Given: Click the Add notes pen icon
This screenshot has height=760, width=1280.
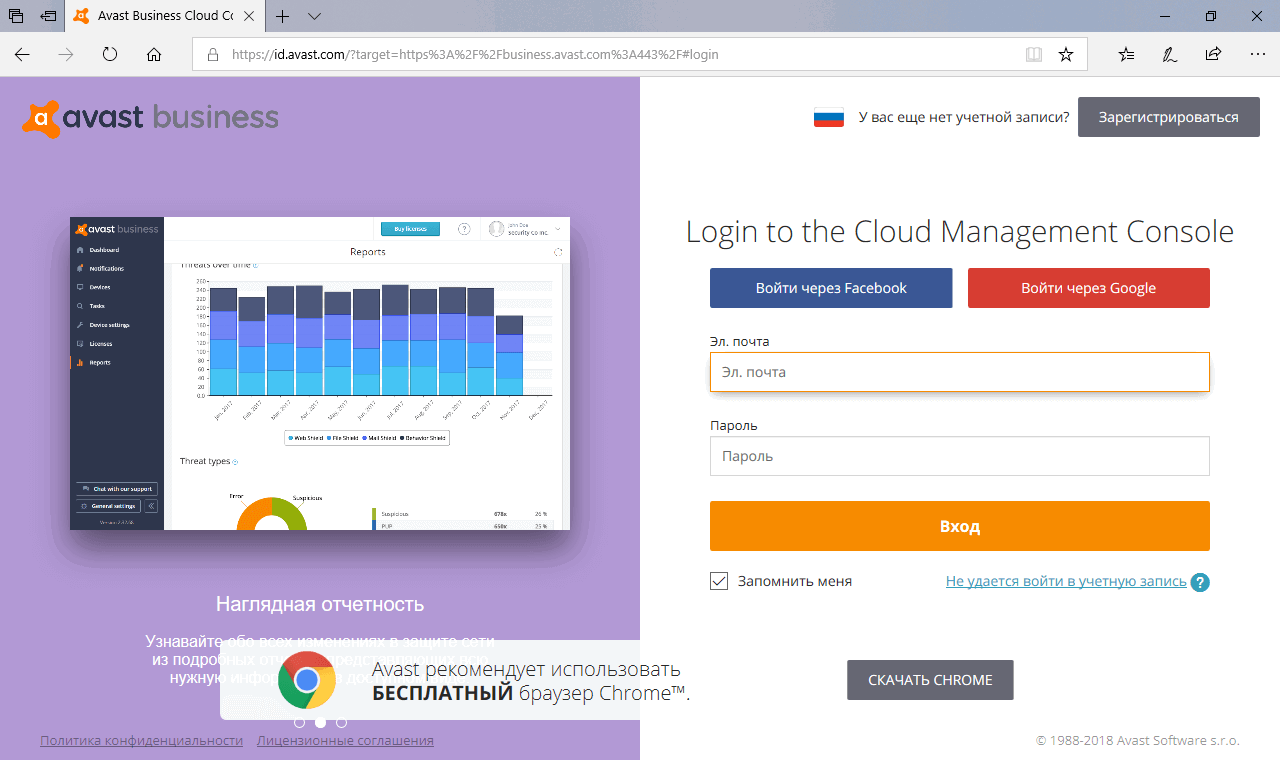Looking at the screenshot, I should (x=1169, y=55).
